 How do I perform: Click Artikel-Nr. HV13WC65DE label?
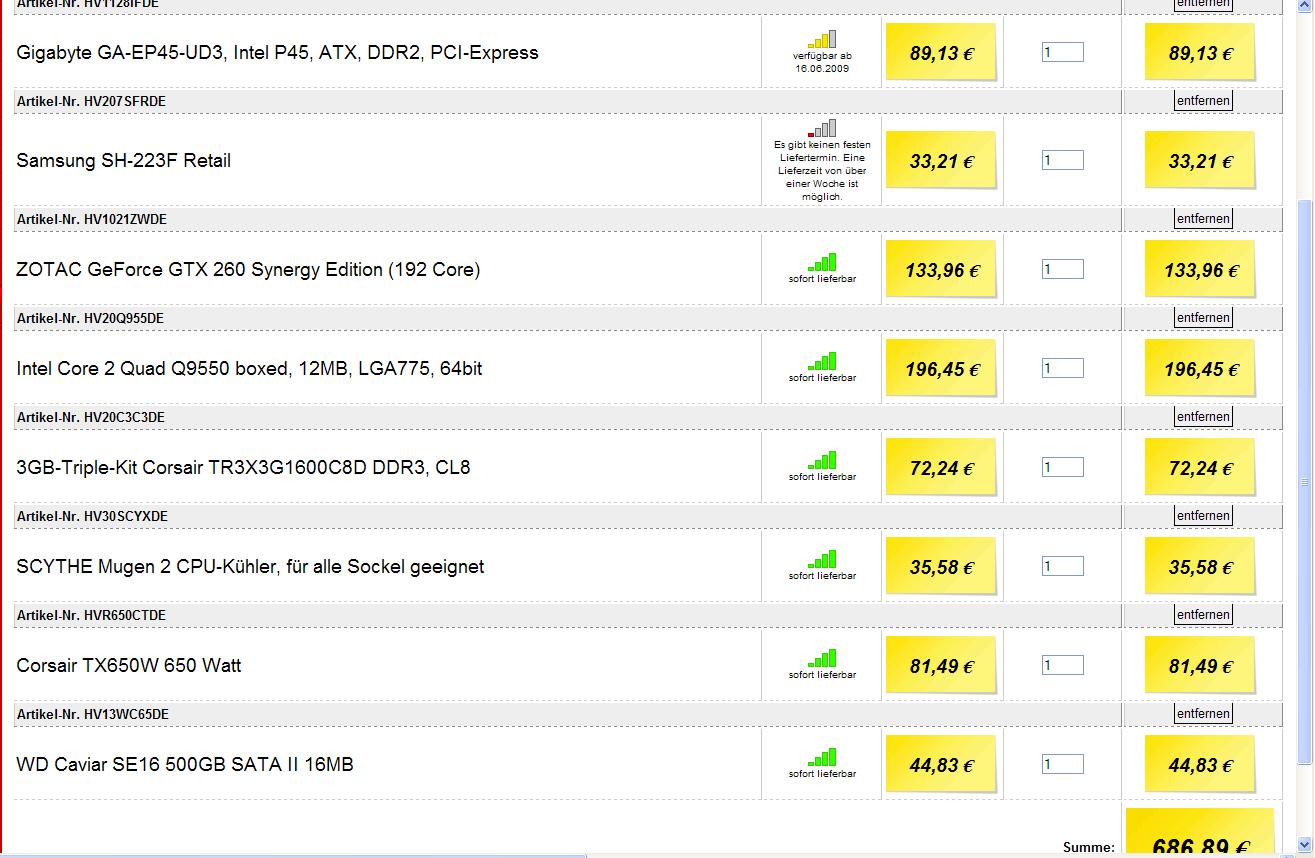[92, 714]
